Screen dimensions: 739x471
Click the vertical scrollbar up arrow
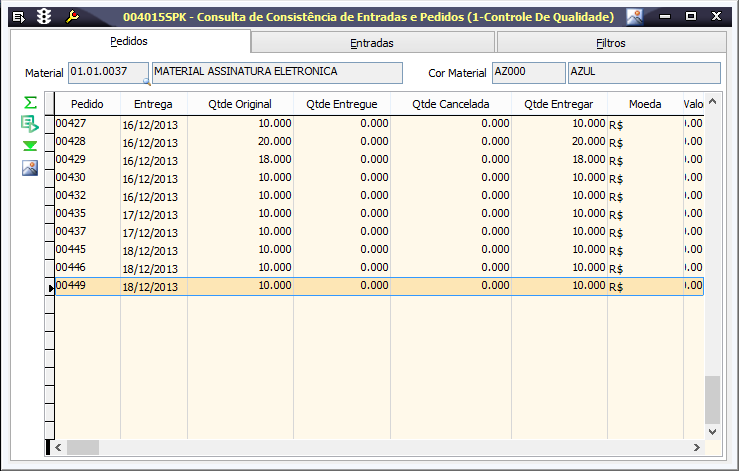[x=712, y=103]
